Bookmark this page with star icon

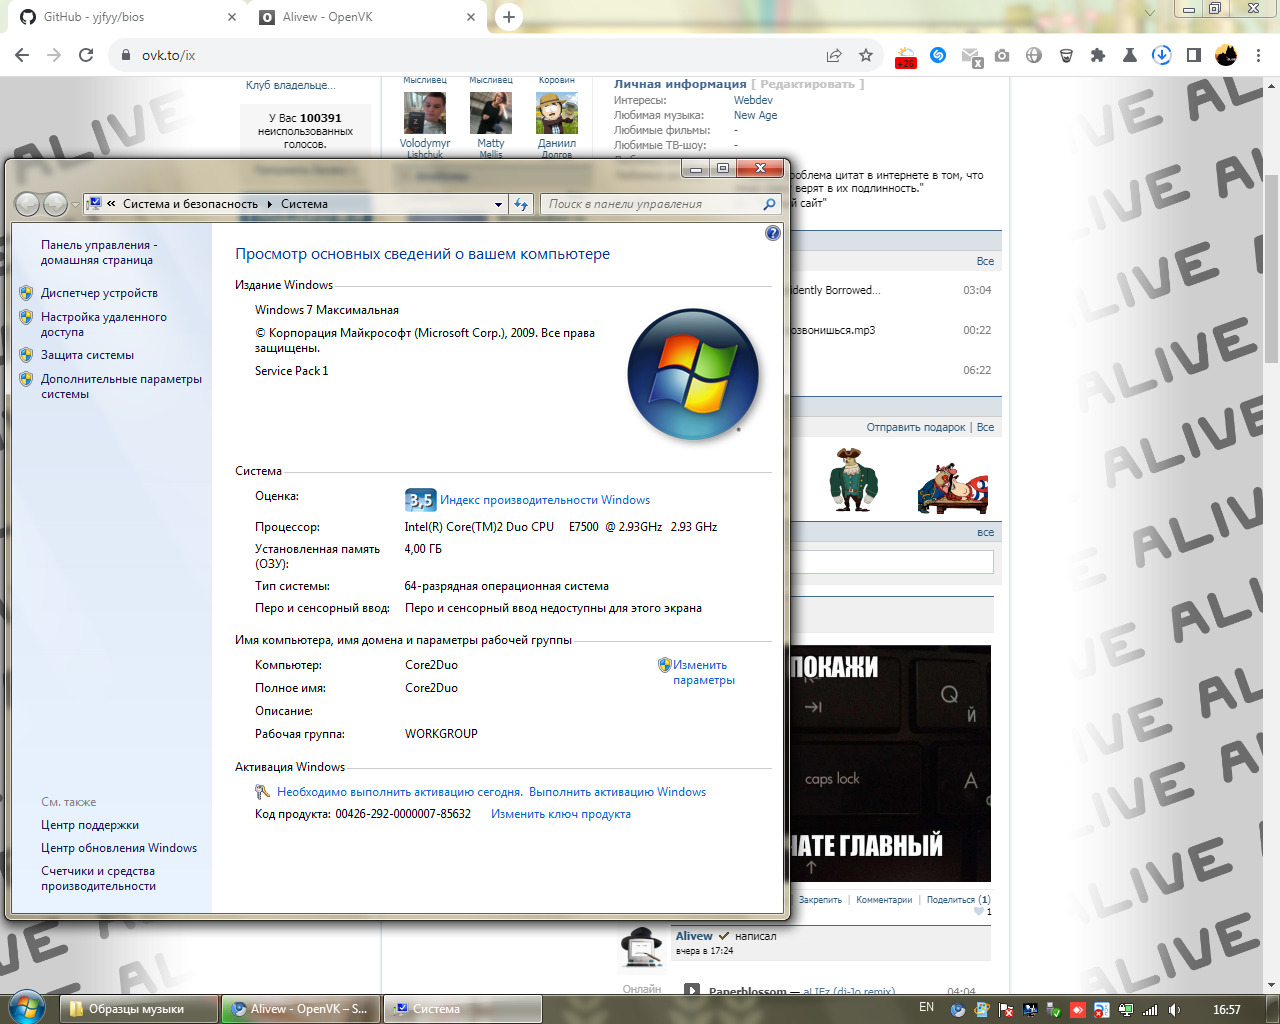coord(866,55)
